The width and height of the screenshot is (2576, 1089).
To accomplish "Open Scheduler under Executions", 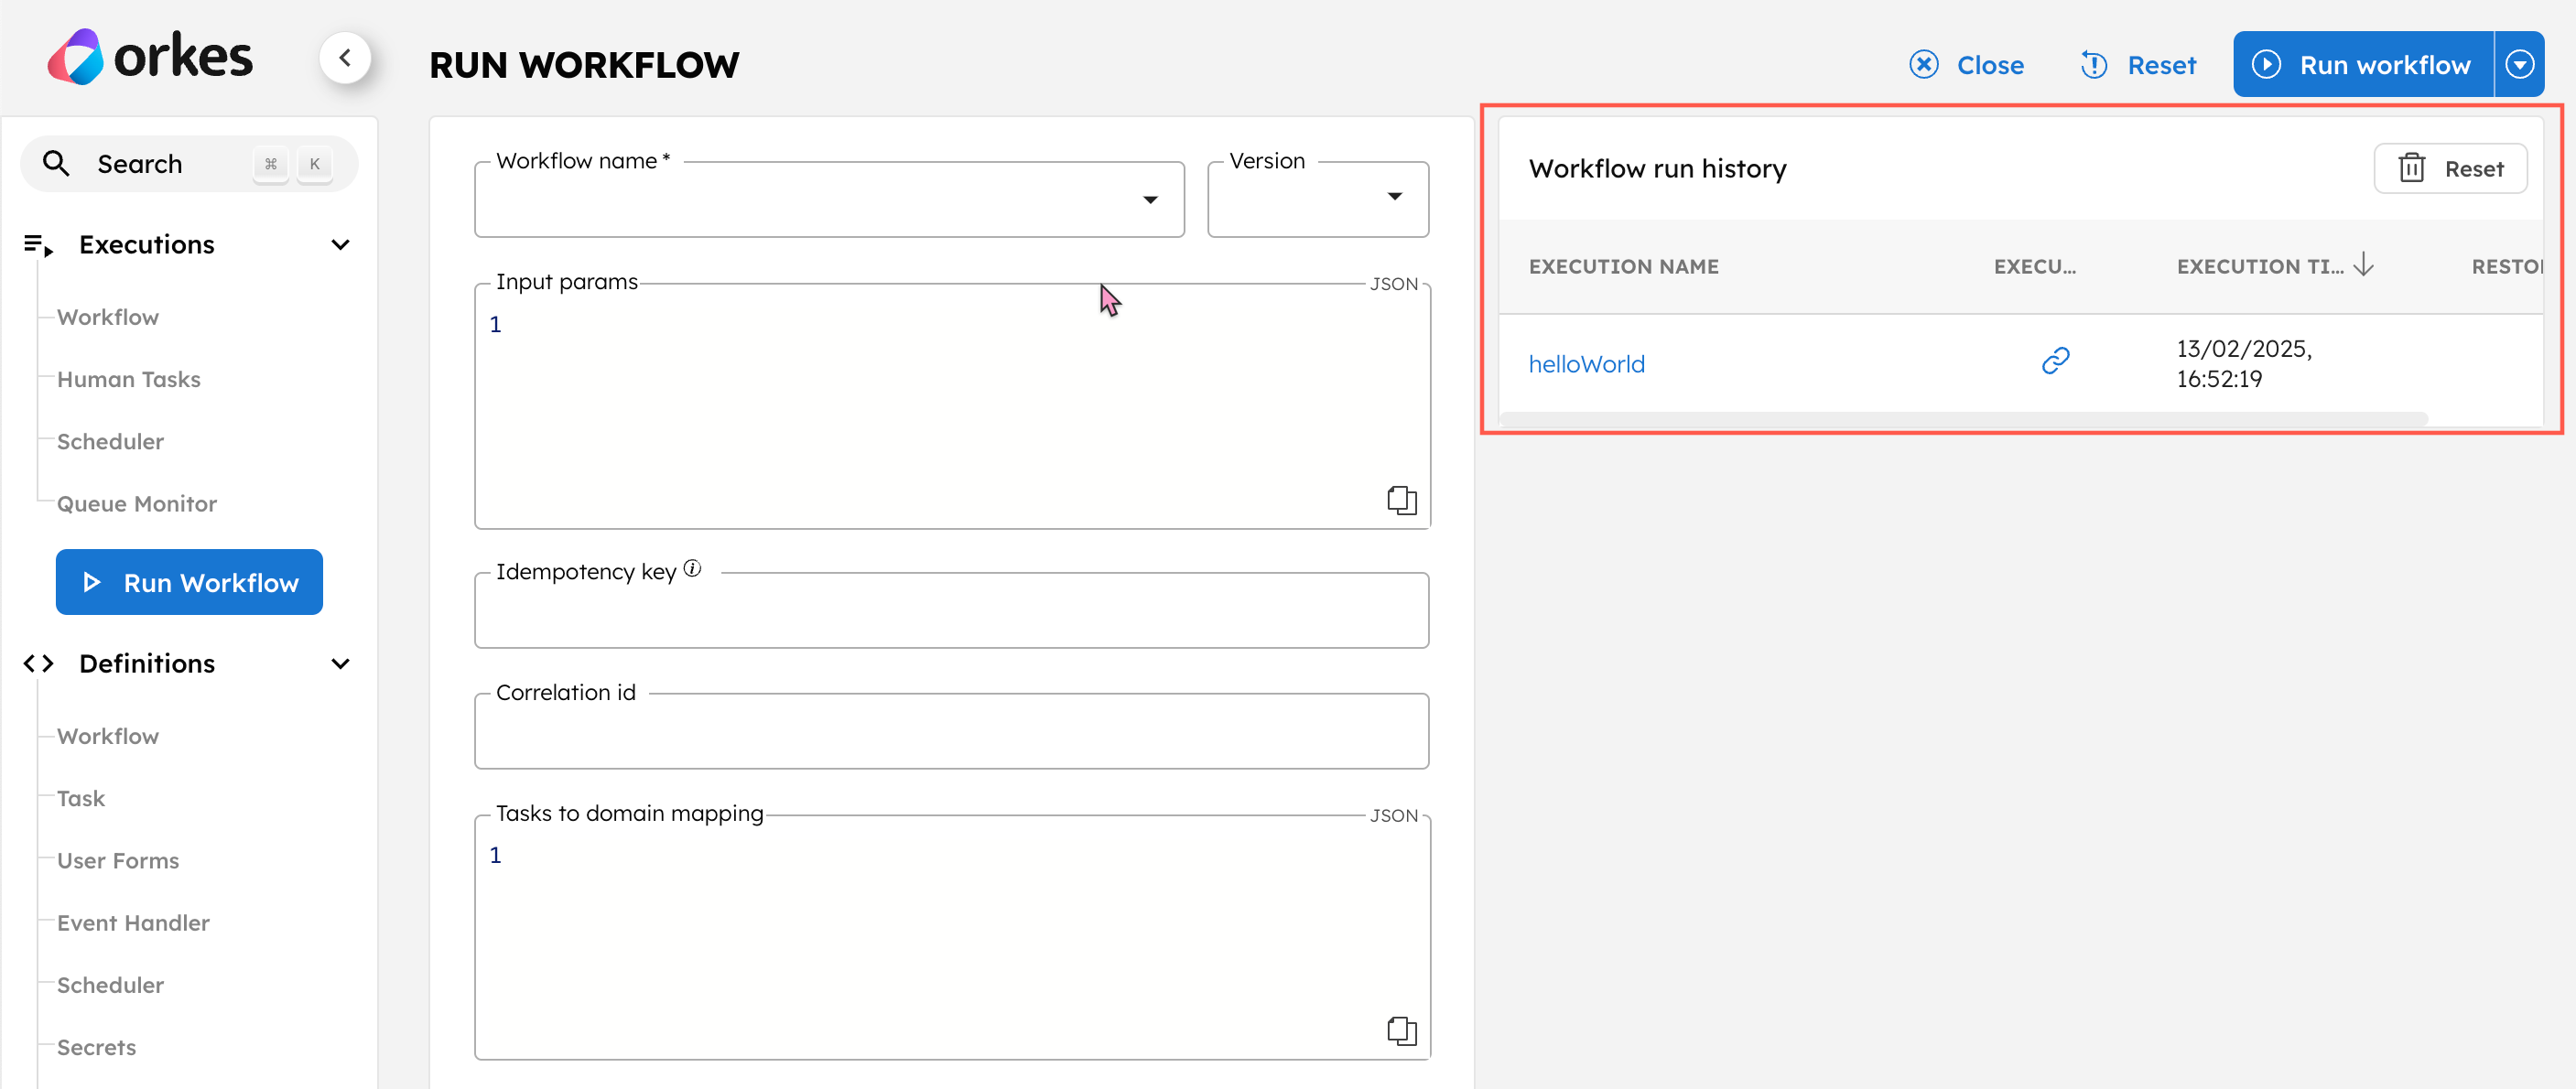I will [x=110, y=441].
